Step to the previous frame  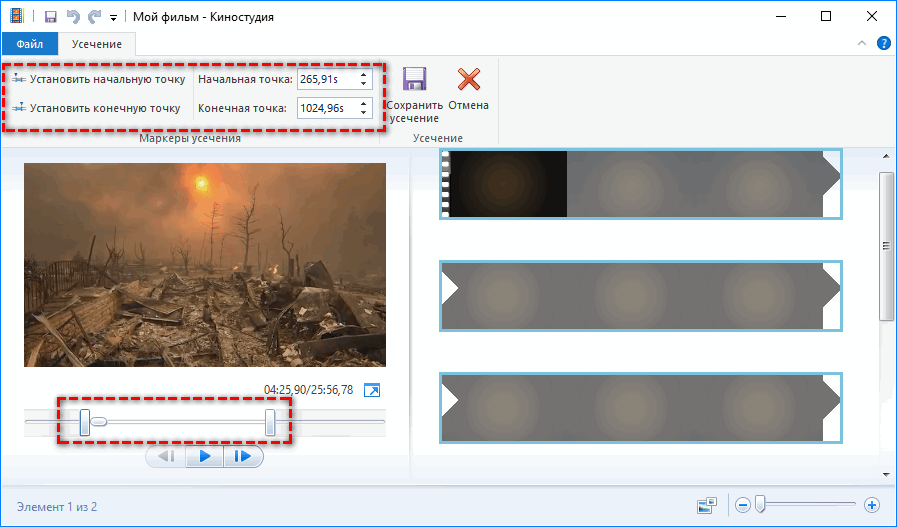click(x=166, y=456)
